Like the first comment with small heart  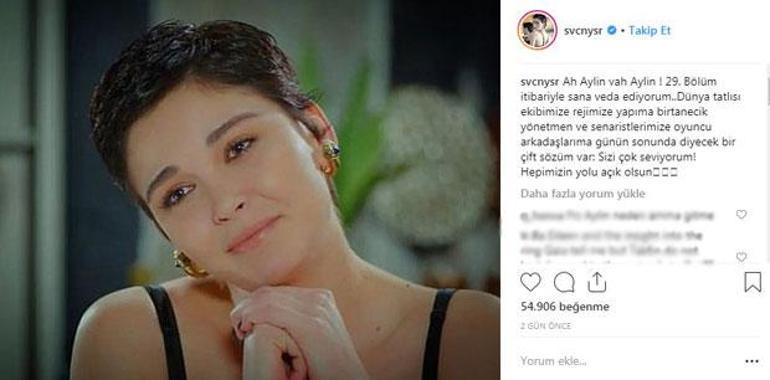(741, 215)
